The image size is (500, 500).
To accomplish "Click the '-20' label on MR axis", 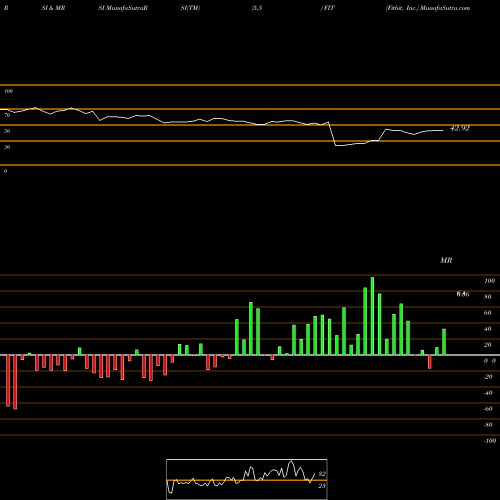I will pos(488,377).
